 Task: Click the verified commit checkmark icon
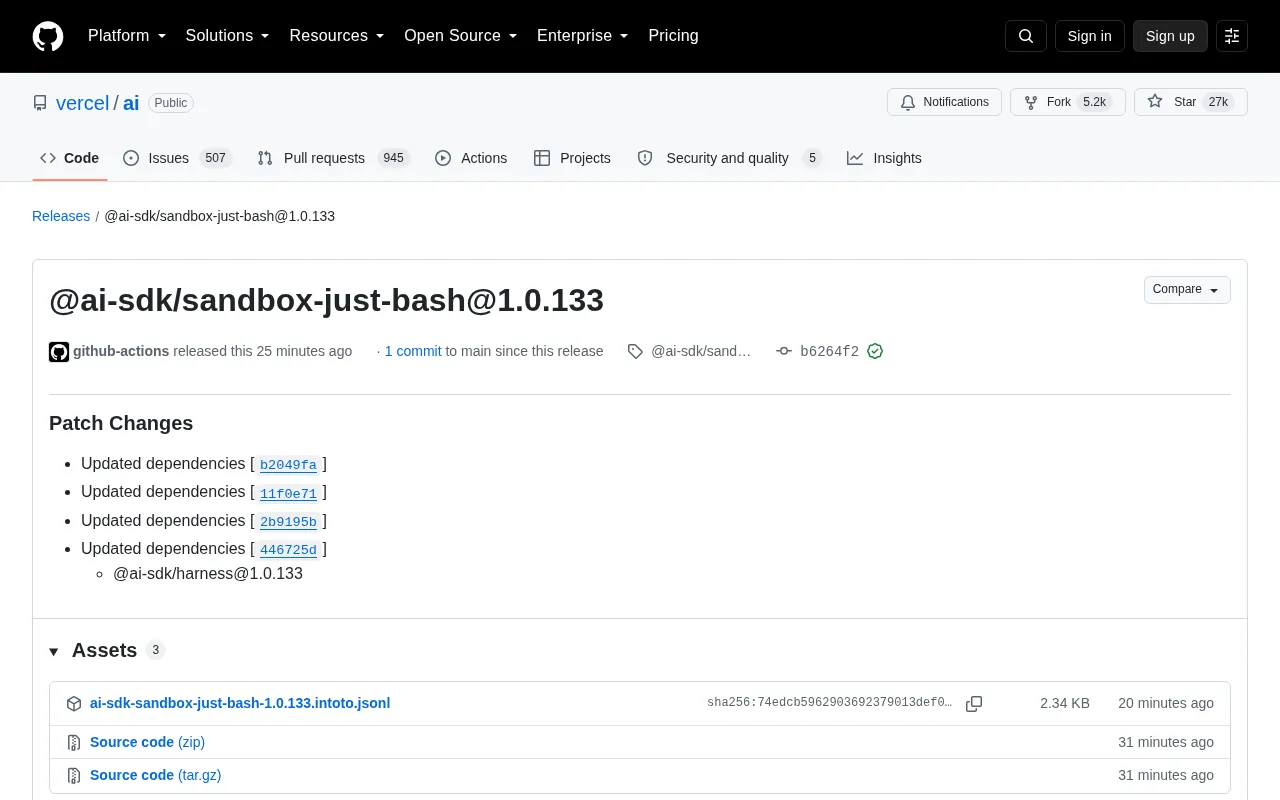pos(875,351)
